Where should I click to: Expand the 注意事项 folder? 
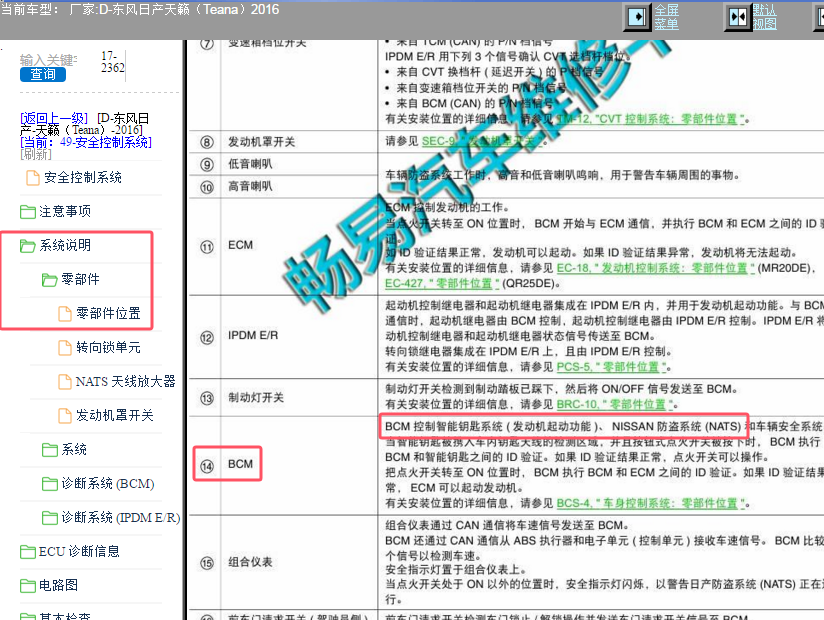pos(65,211)
